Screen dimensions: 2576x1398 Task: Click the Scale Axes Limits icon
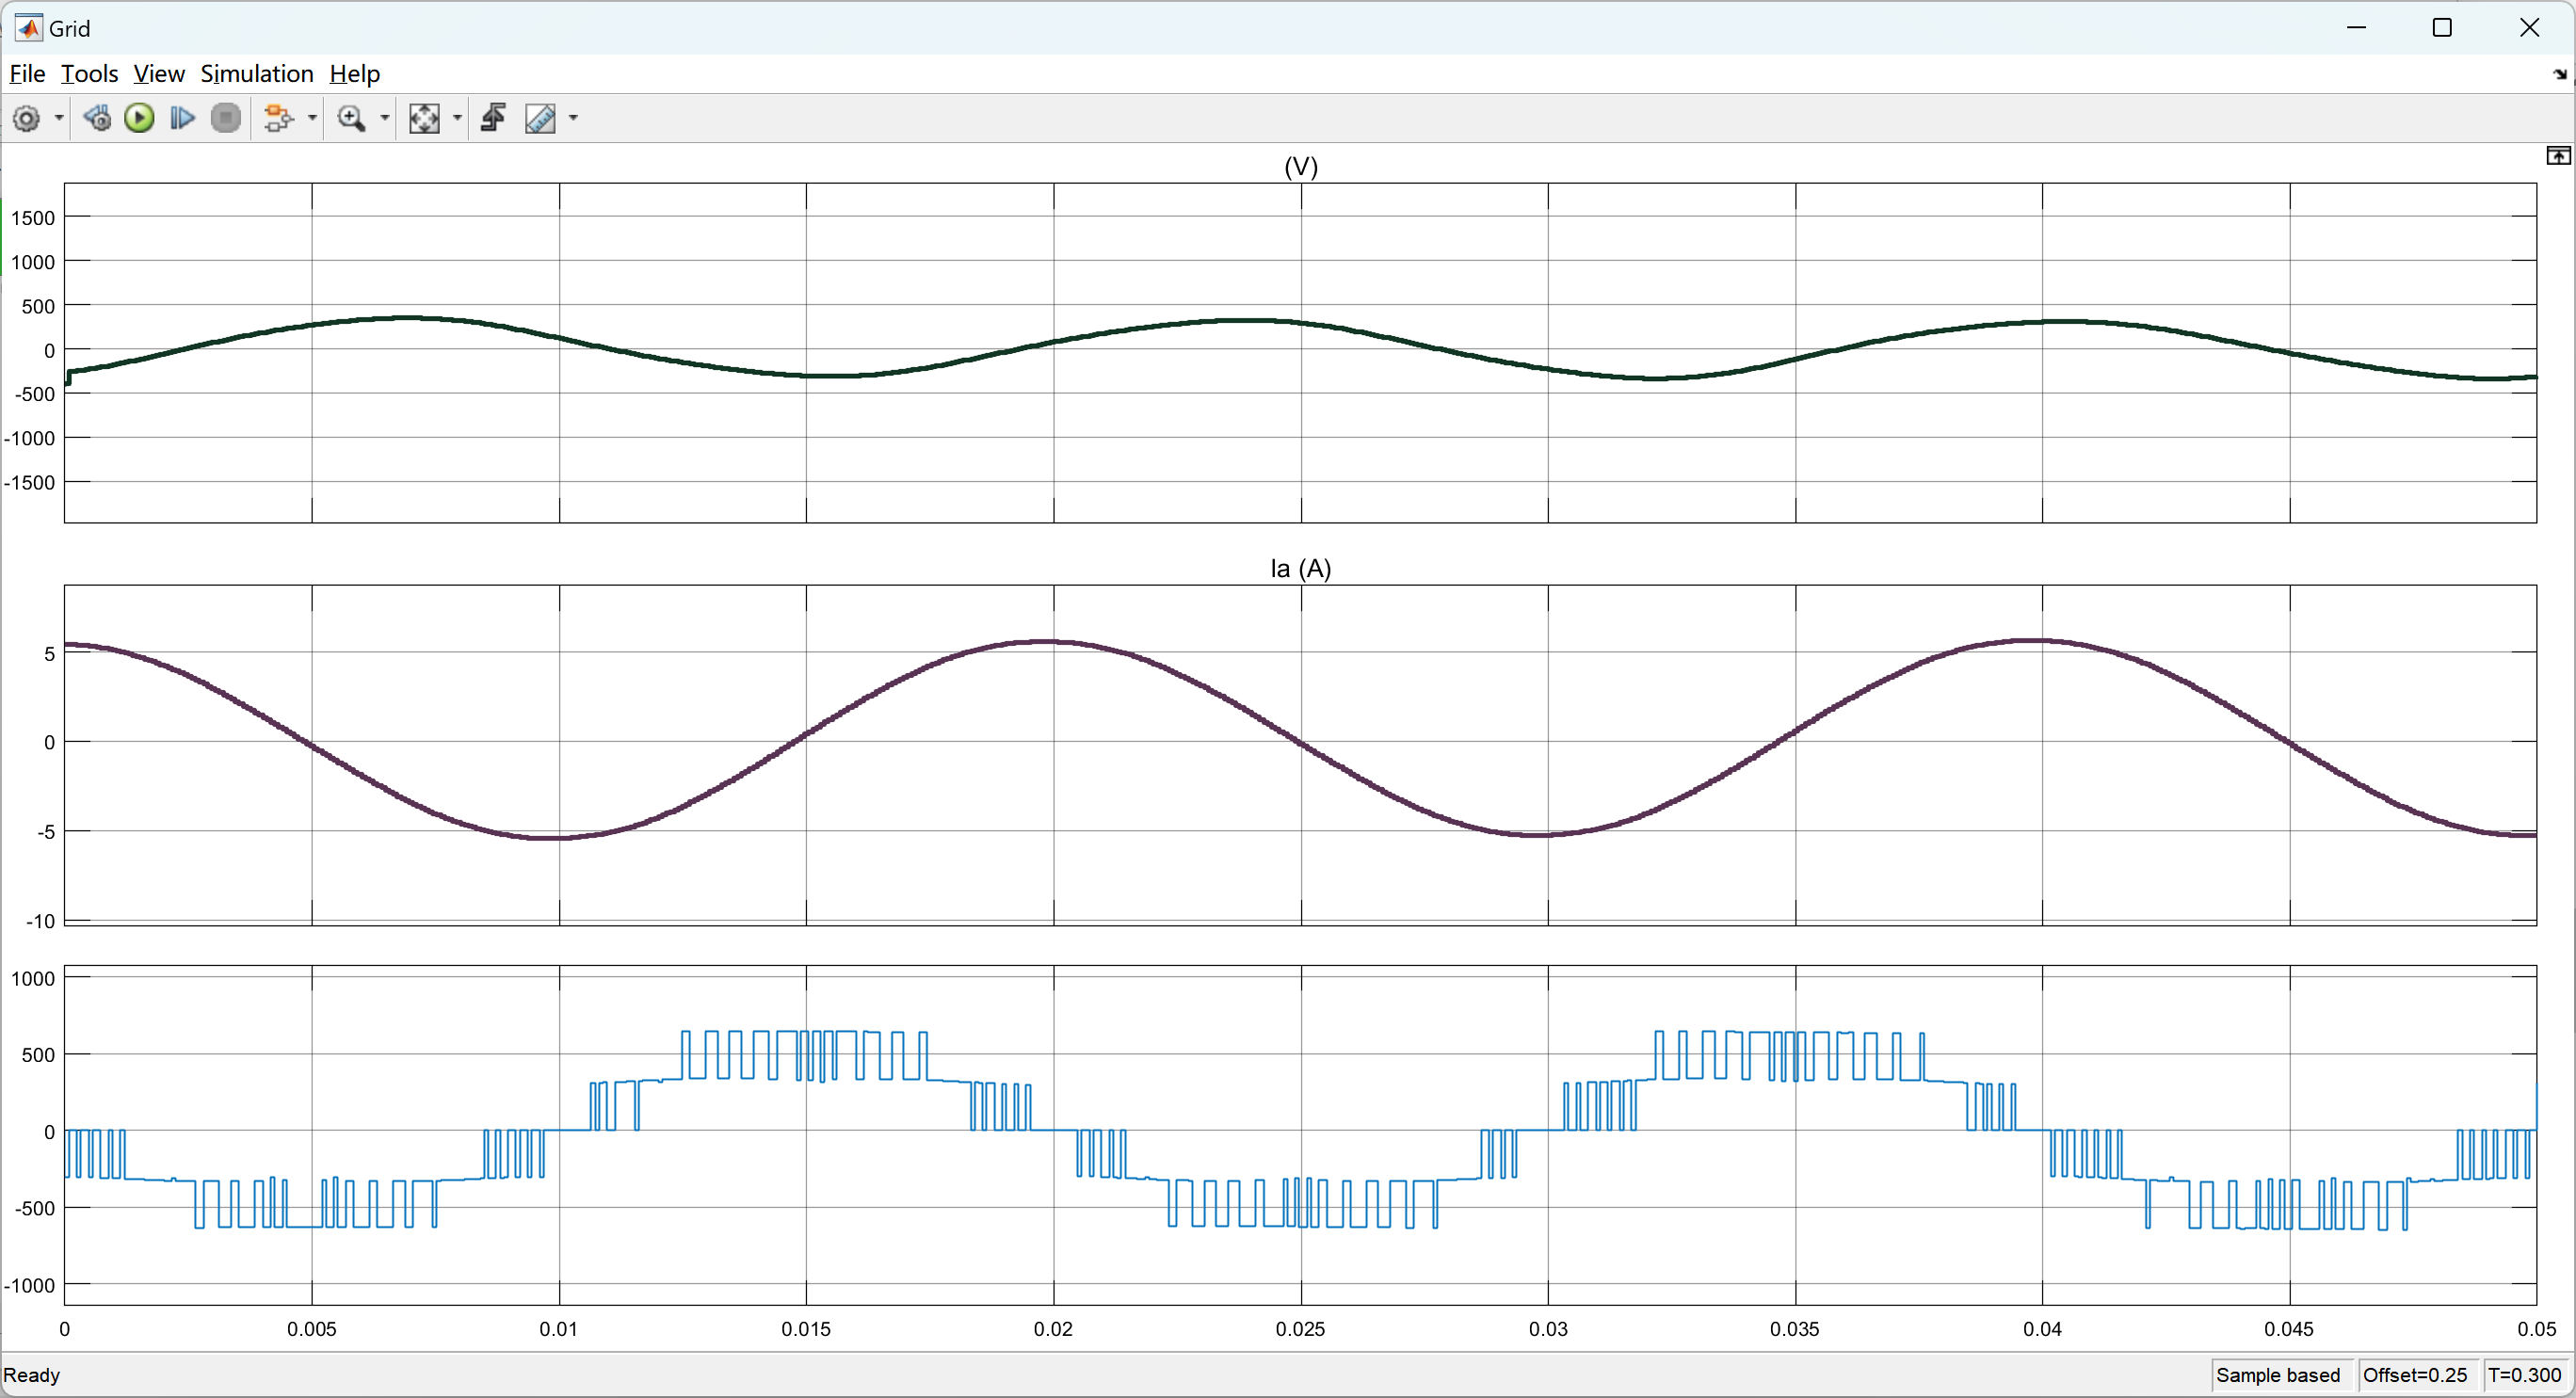424,119
